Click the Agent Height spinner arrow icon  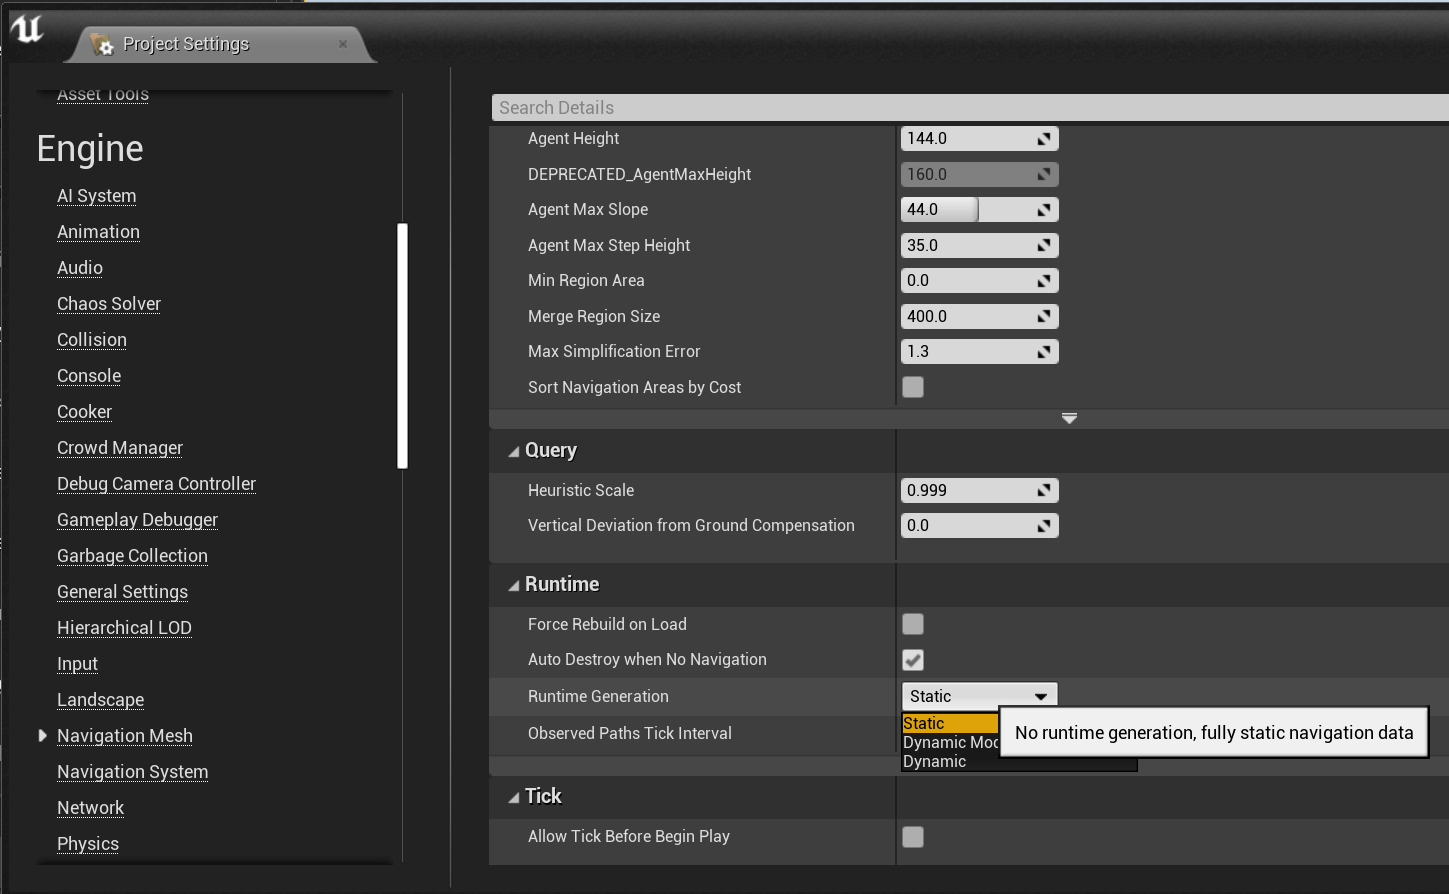(1043, 139)
